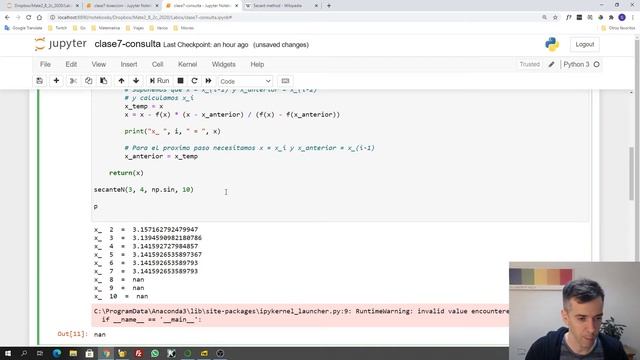The width and height of the screenshot is (640, 360).
Task: Open the Viajes bookmarks folder
Action: [135, 28]
